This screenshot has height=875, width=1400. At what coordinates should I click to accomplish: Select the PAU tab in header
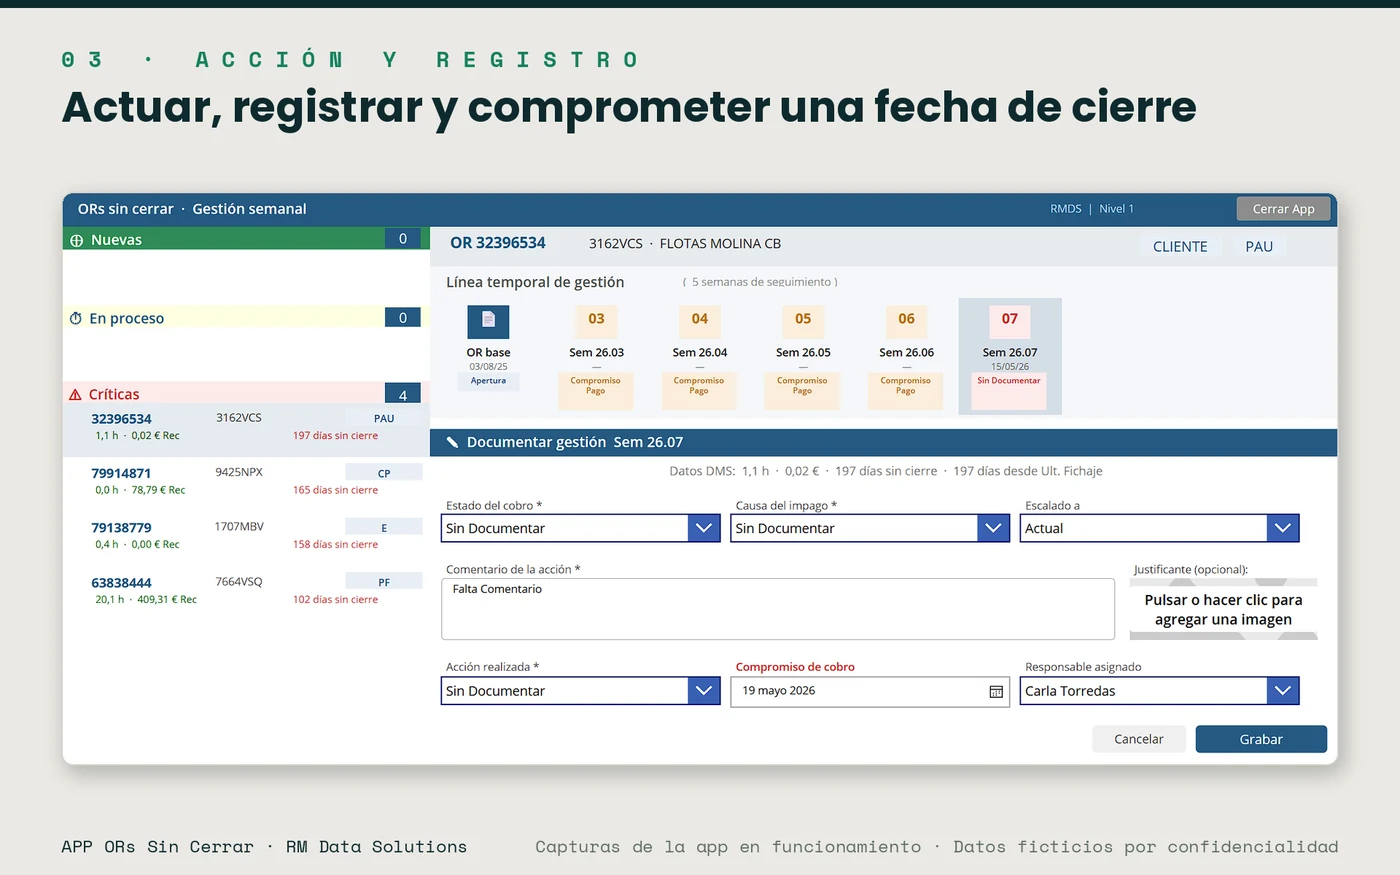pyautogui.click(x=1259, y=246)
